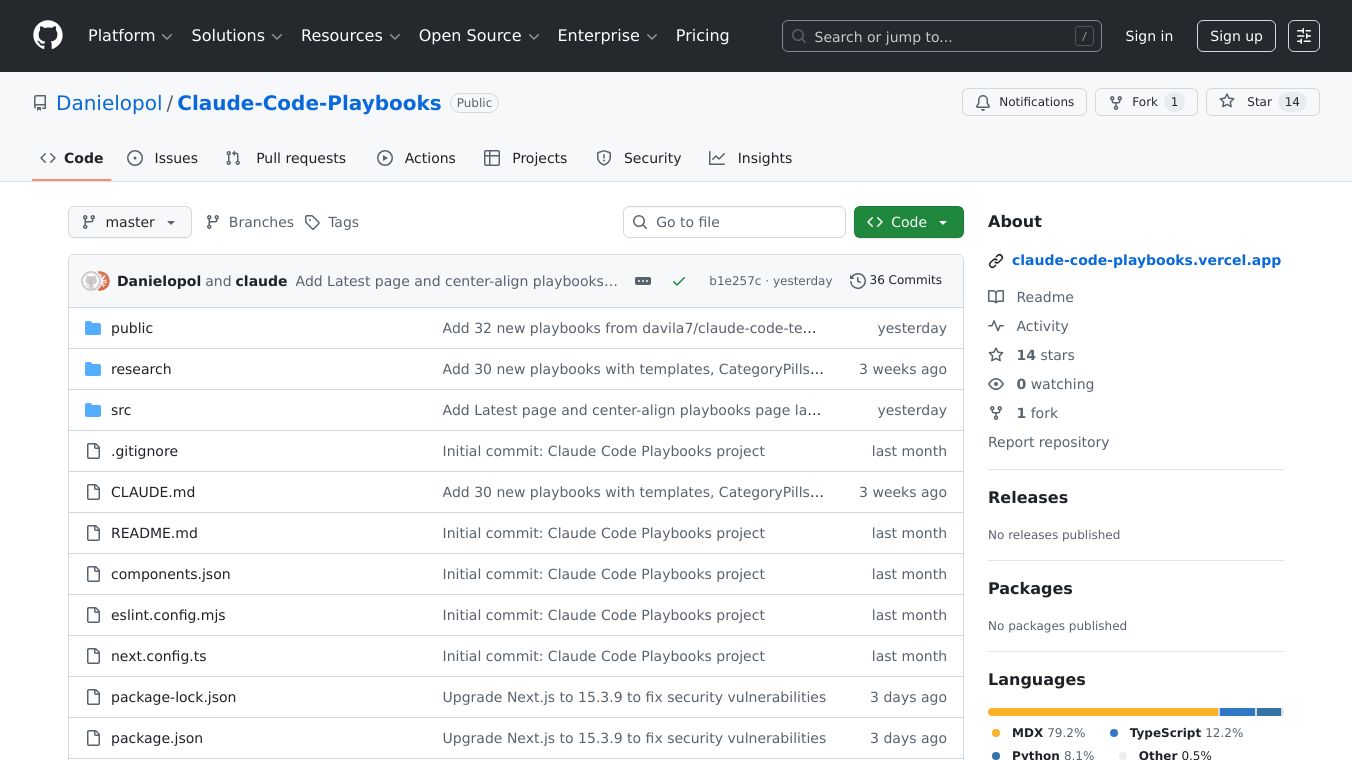Expand the green Code dropdown
1352x760 pixels.
click(941, 222)
